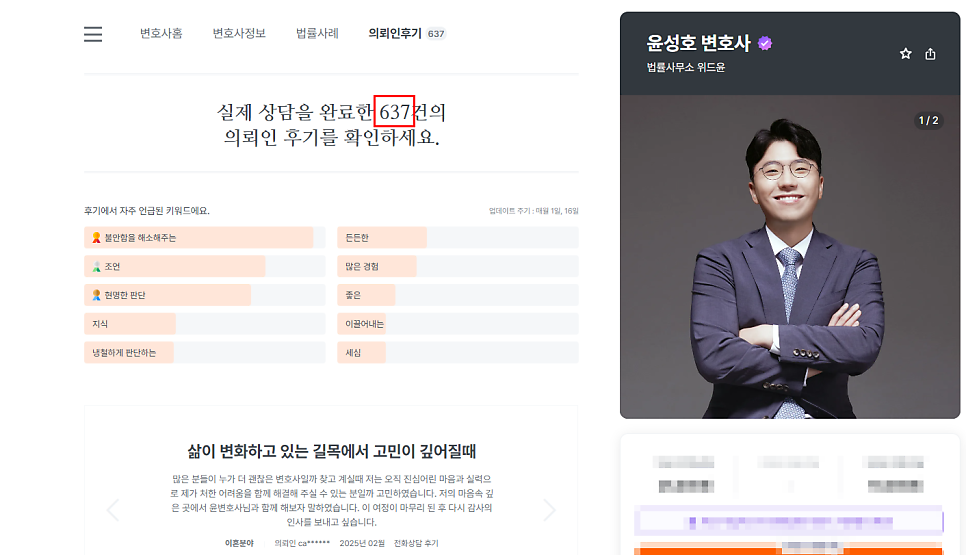The height and width of the screenshot is (555, 966).
Task: Click the 업데이트 주기 notice text
Action: 534,211
